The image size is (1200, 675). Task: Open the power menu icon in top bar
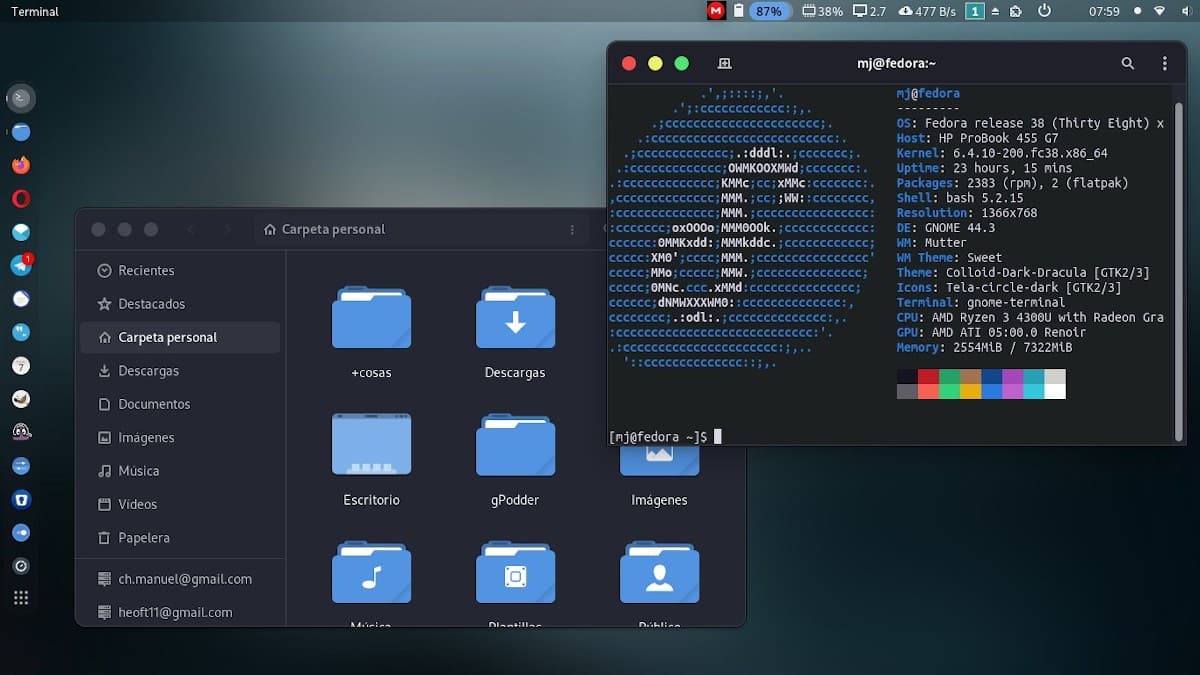[1044, 11]
